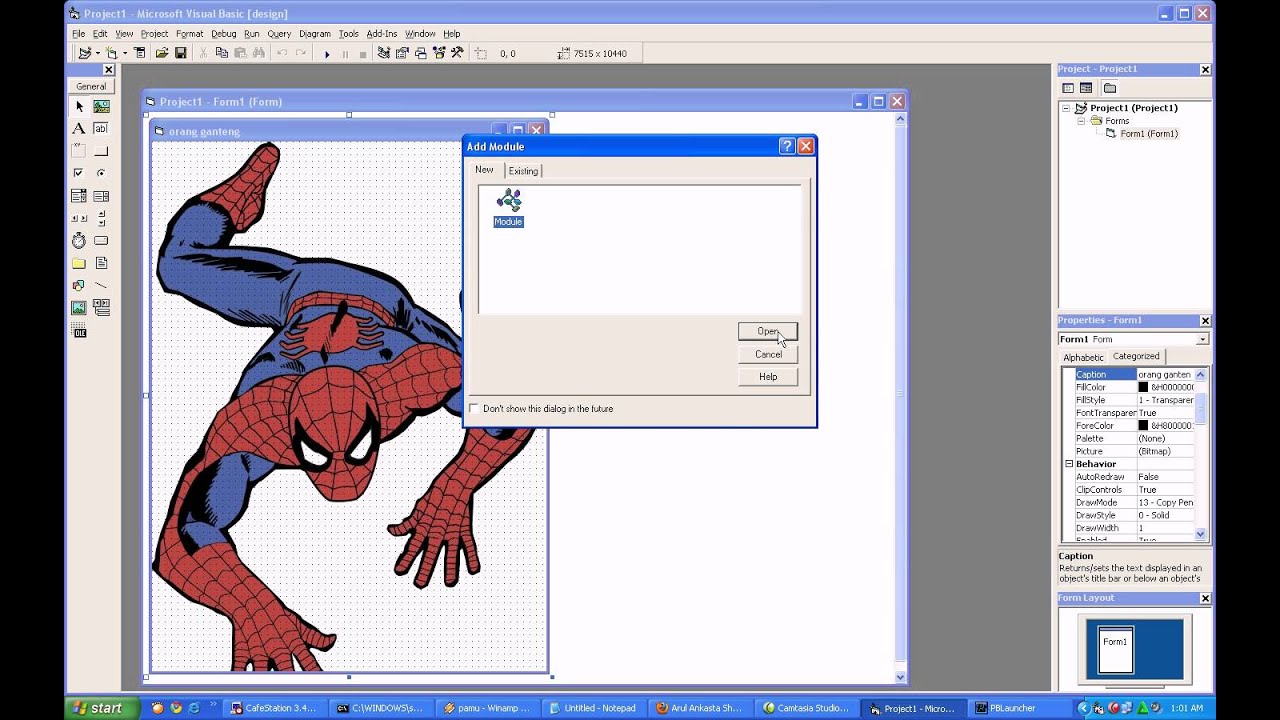Select the DriveListBox control tool
This screenshot has width=1280, height=720.
(x=101, y=241)
